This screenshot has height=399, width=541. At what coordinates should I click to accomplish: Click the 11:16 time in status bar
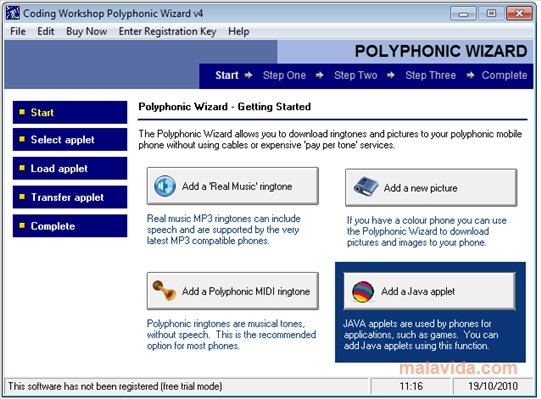411,386
